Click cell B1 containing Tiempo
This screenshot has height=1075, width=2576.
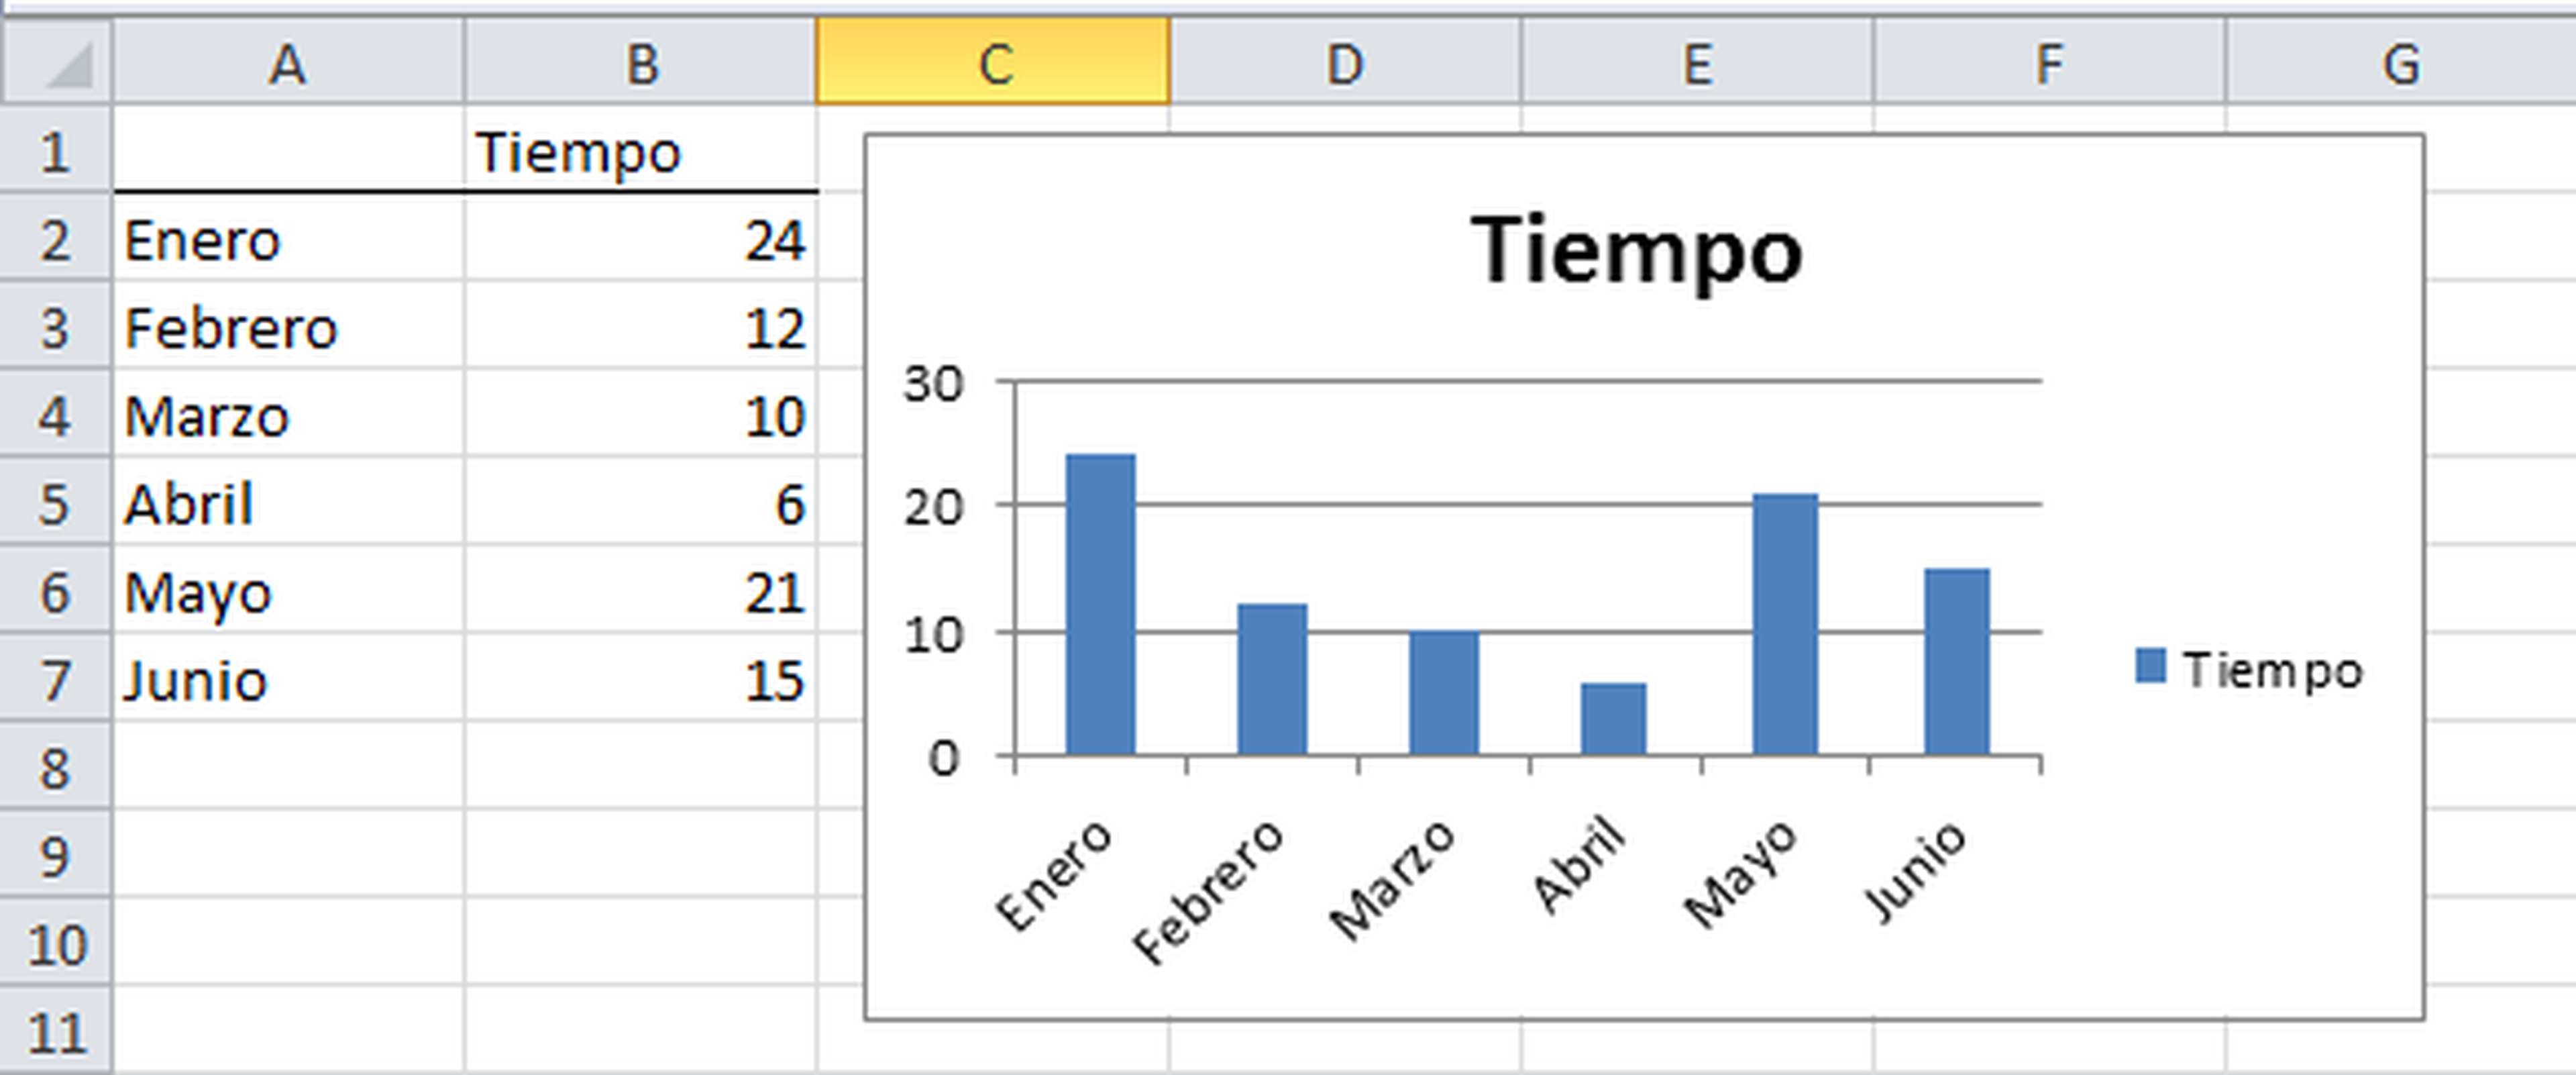tap(641, 153)
